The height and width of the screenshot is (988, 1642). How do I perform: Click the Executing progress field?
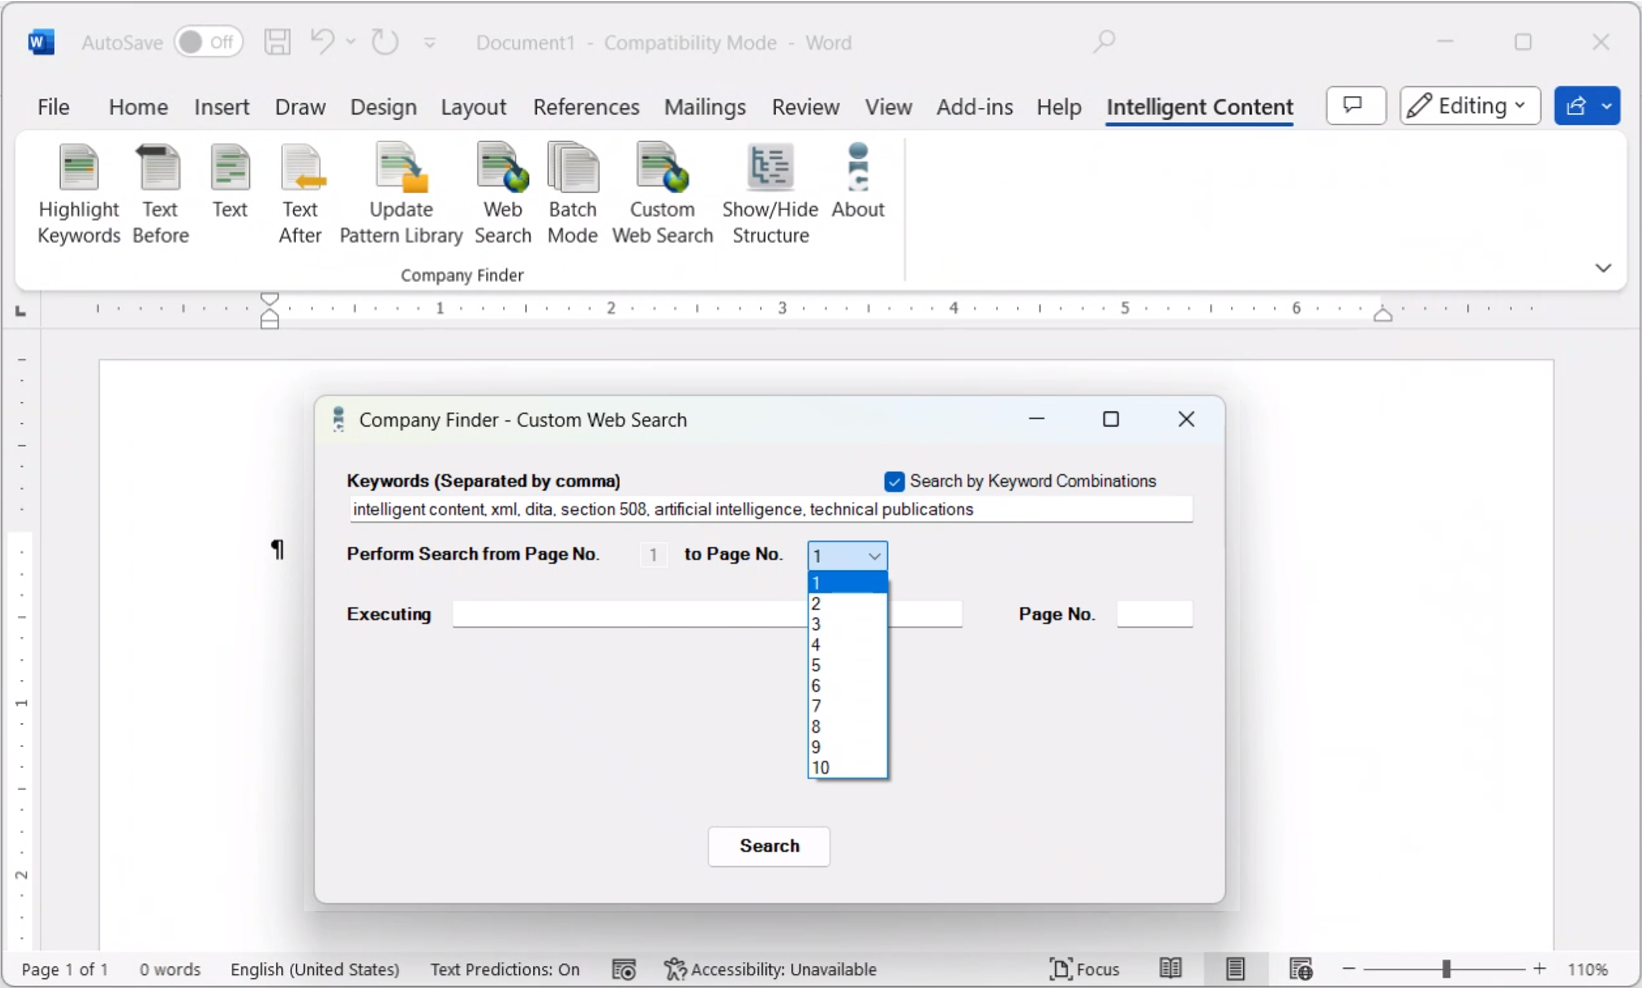[x=707, y=614]
